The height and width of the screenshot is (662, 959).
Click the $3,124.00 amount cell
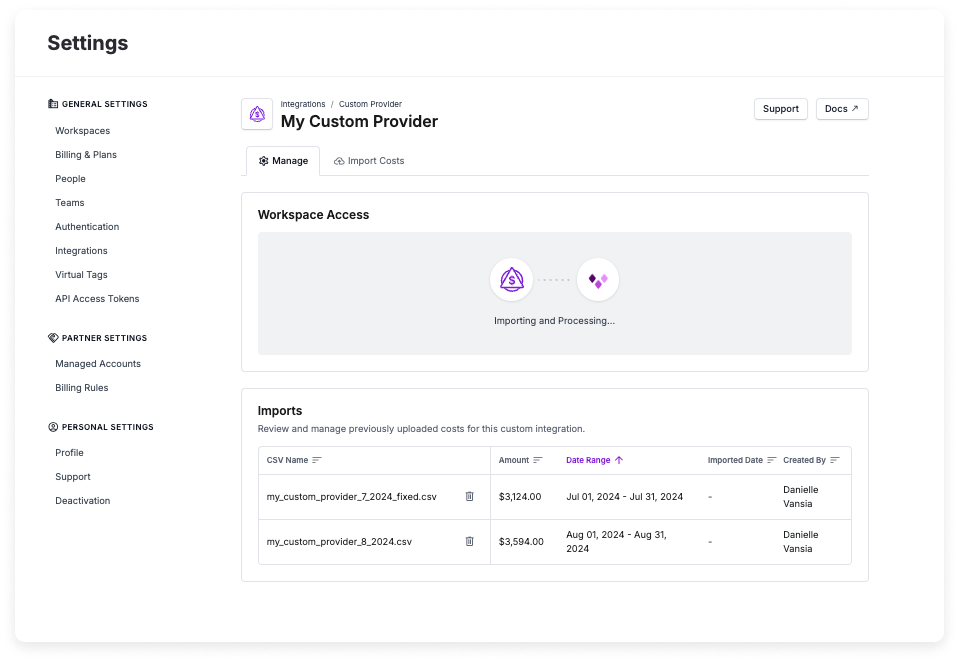pos(520,497)
